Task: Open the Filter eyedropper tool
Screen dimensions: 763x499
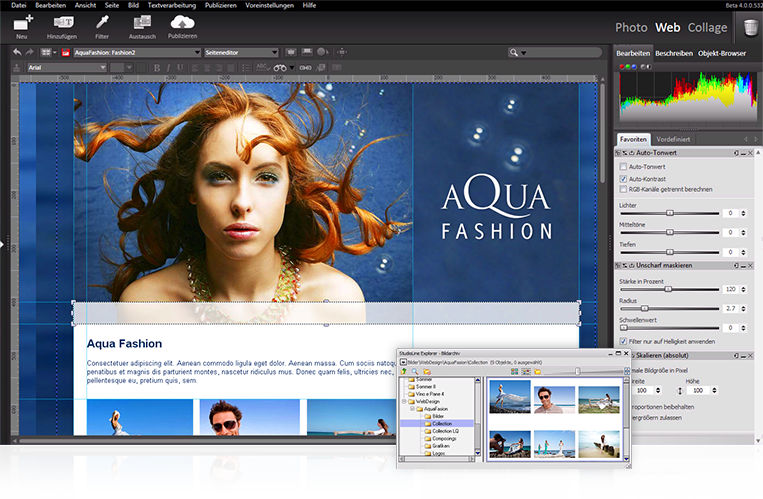Action: 102,22
